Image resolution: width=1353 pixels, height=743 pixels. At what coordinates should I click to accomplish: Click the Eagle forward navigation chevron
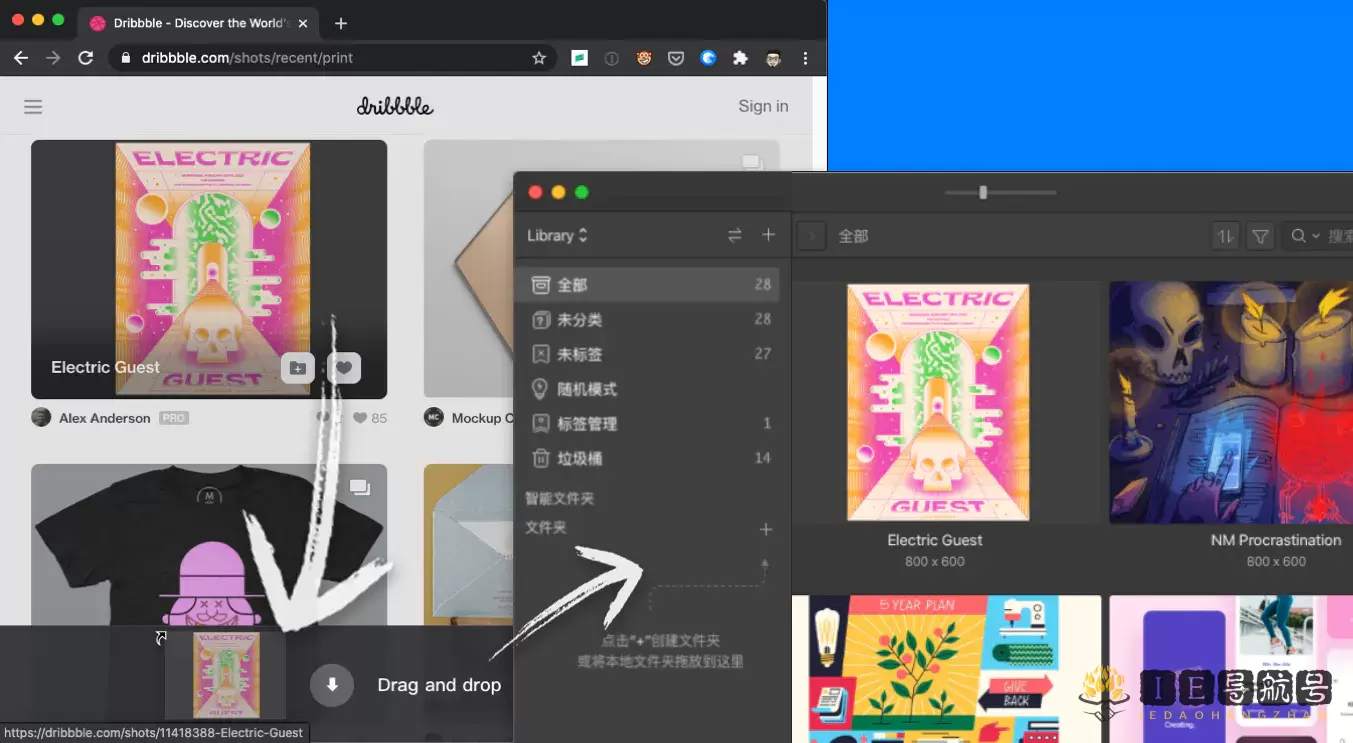pos(811,236)
